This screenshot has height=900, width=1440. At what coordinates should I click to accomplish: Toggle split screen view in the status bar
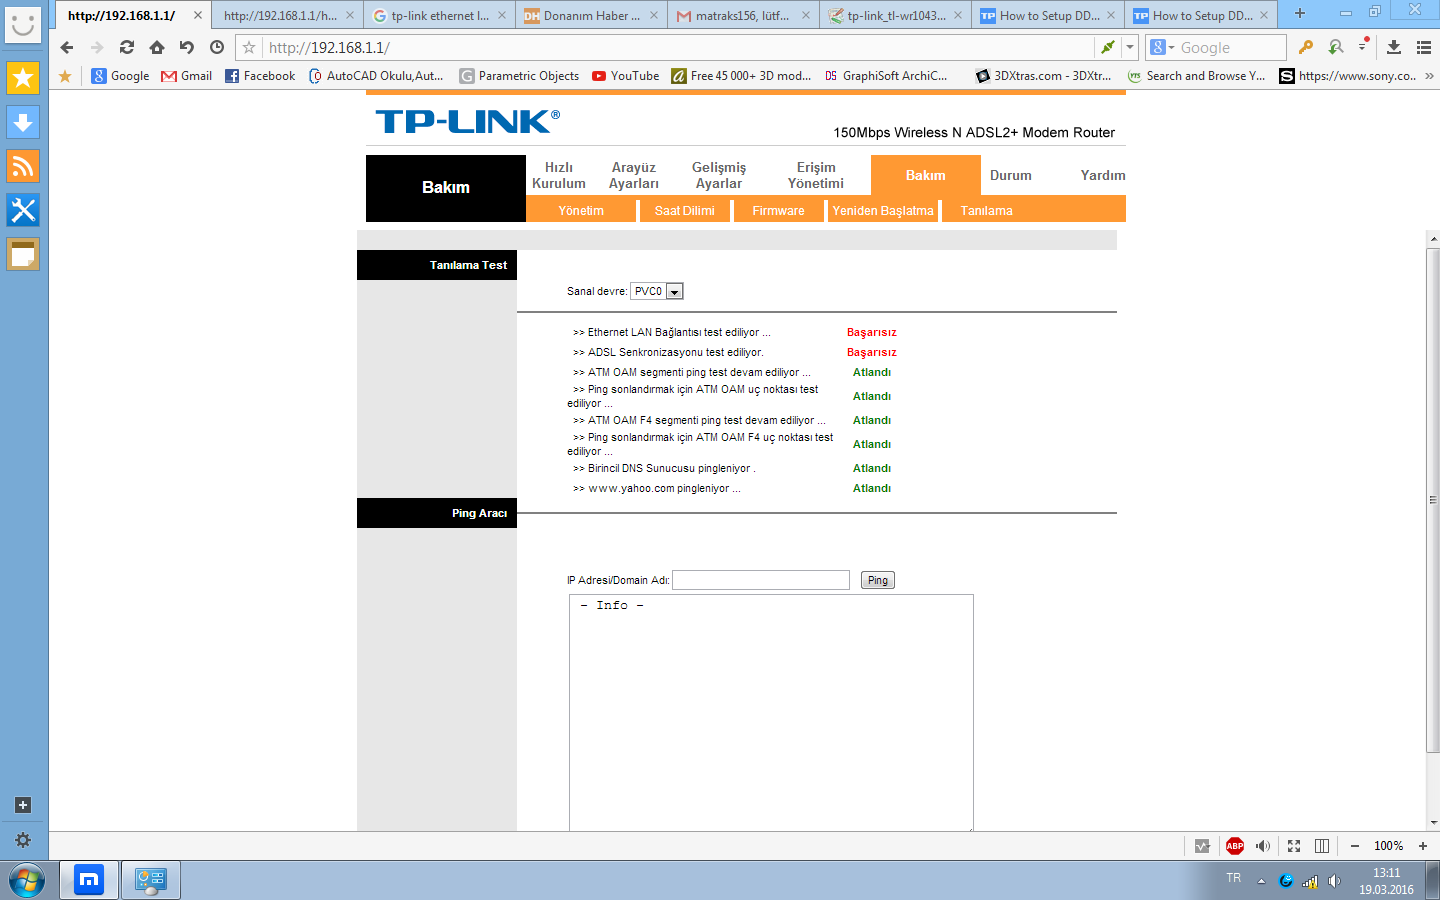1322,846
